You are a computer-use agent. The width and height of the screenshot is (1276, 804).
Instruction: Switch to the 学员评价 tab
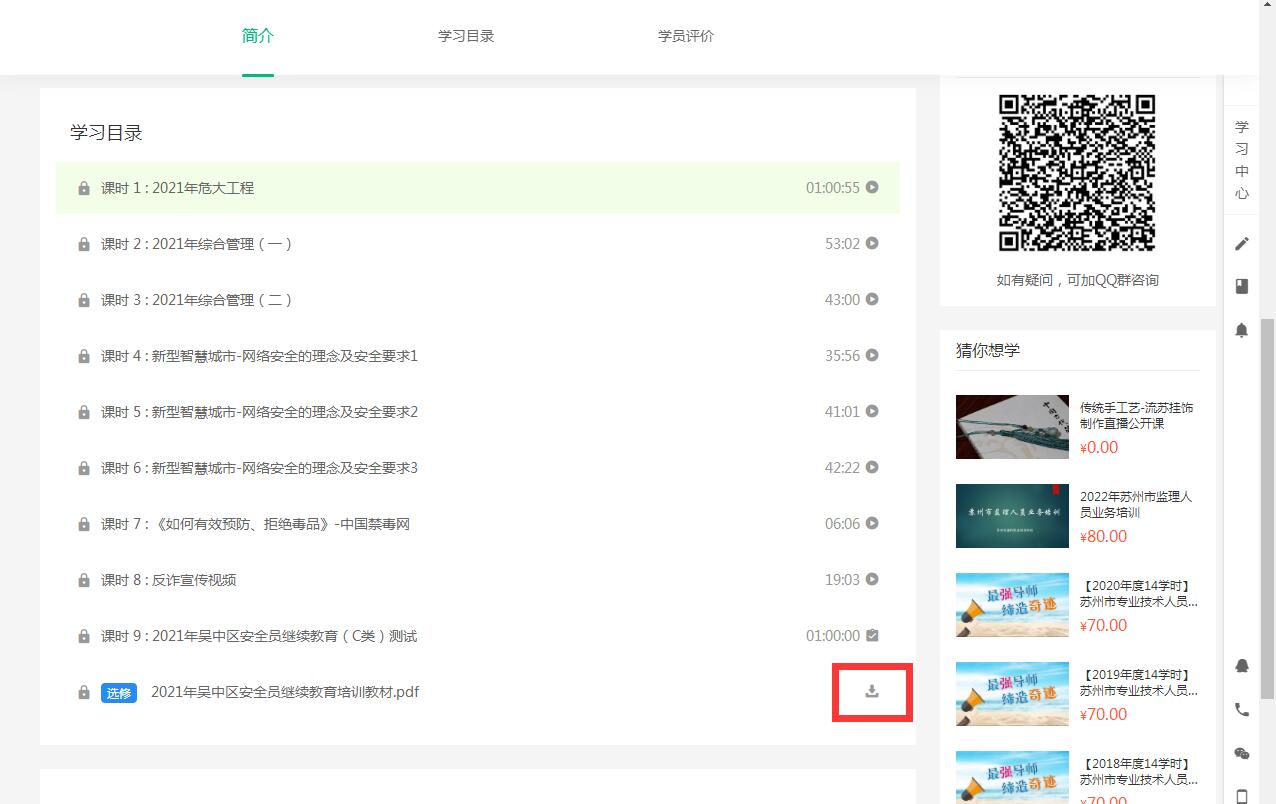tap(686, 36)
